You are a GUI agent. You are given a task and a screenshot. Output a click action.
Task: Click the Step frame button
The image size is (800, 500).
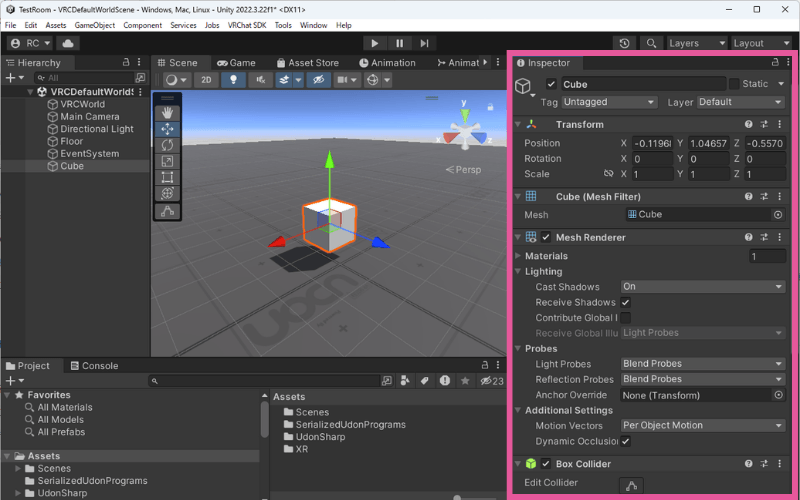[x=424, y=43]
